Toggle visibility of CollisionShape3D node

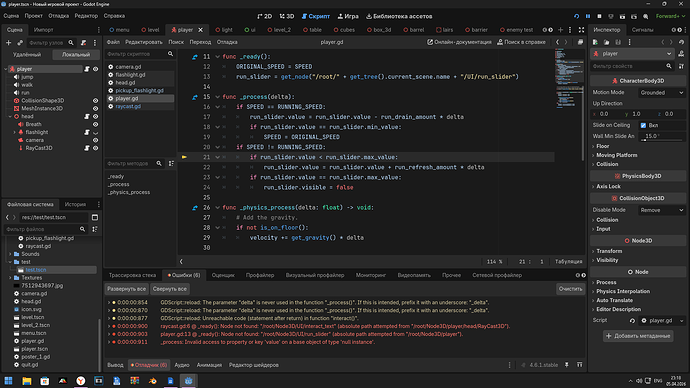coord(95,101)
